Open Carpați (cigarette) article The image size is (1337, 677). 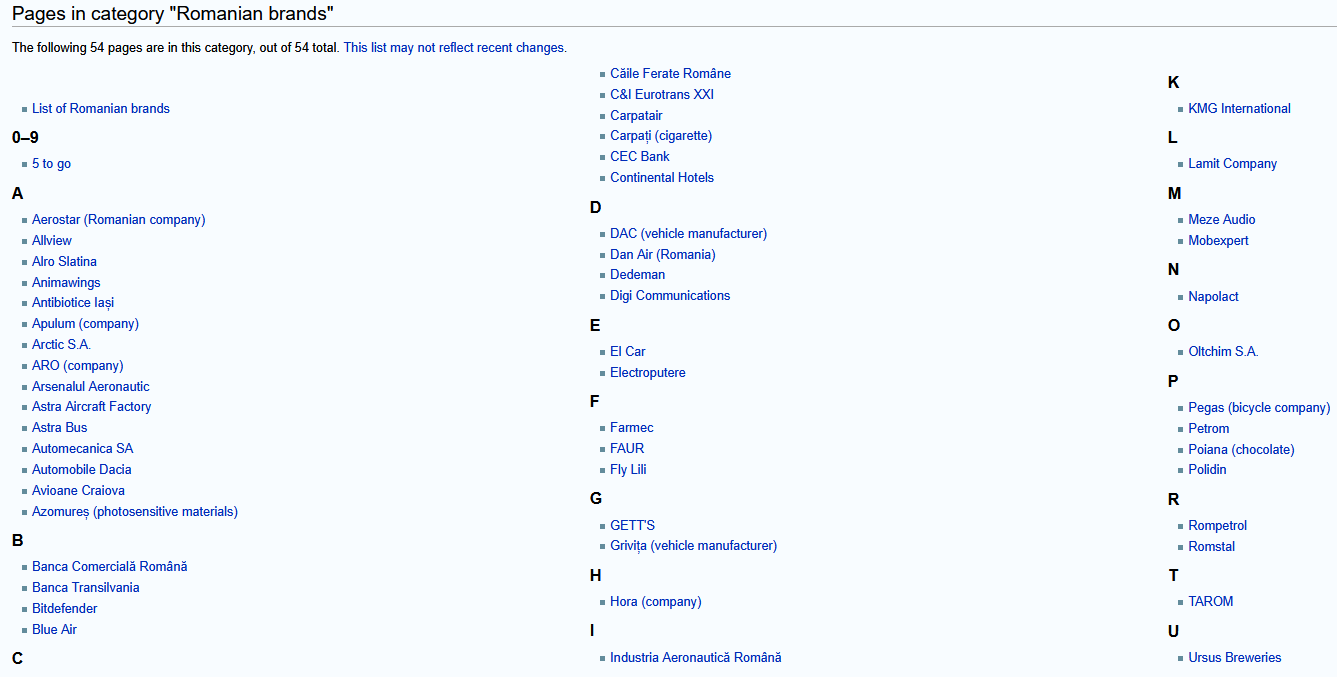coord(661,135)
